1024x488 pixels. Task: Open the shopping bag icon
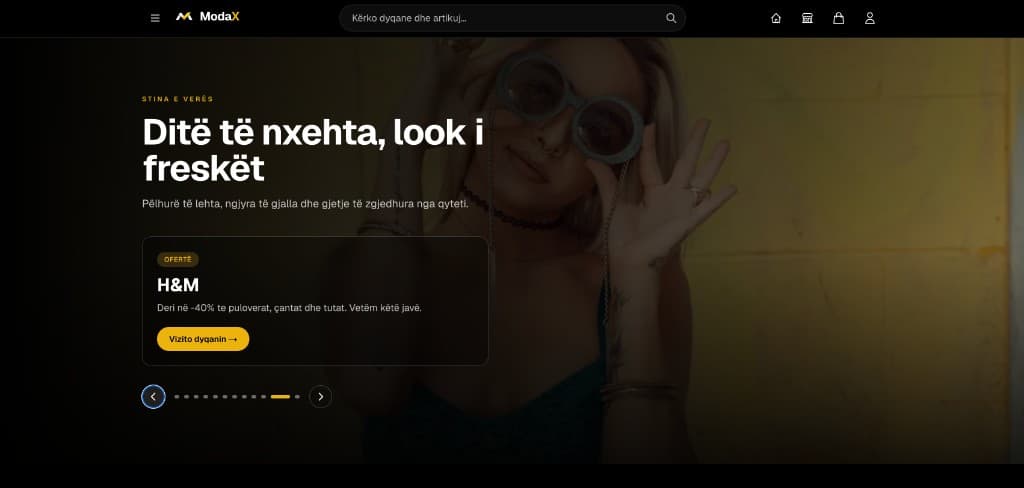(839, 18)
